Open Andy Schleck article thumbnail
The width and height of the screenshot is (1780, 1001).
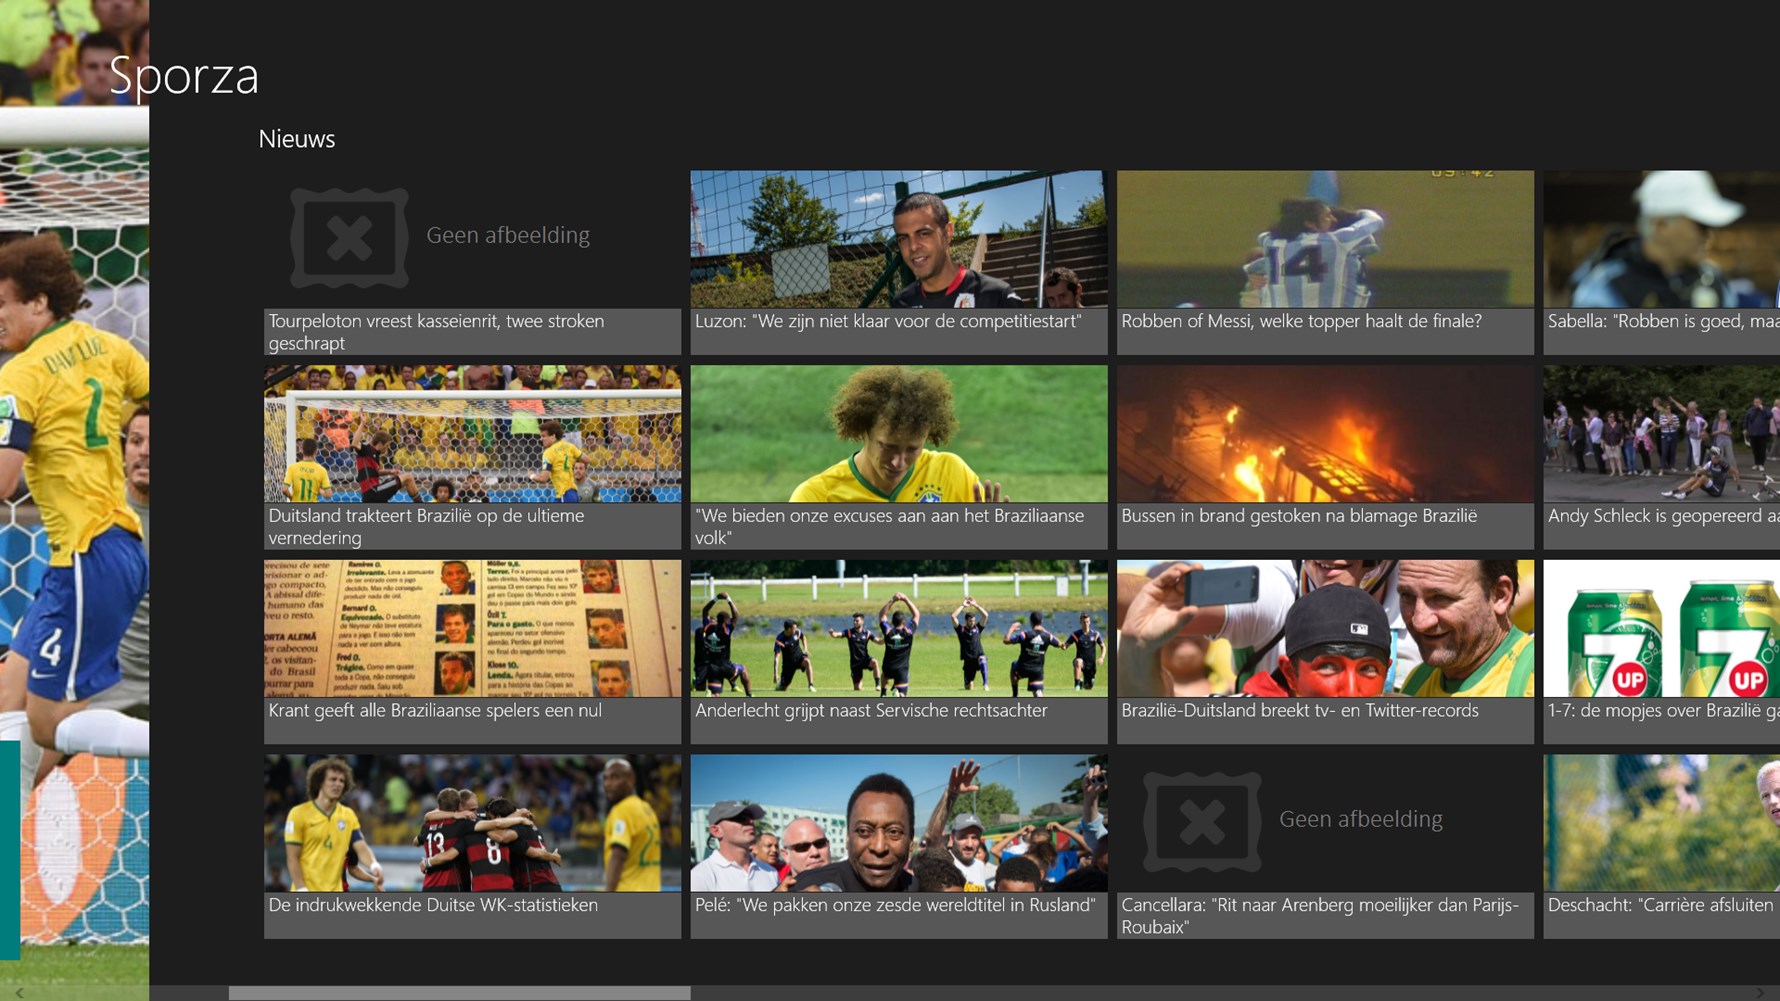point(1662,434)
